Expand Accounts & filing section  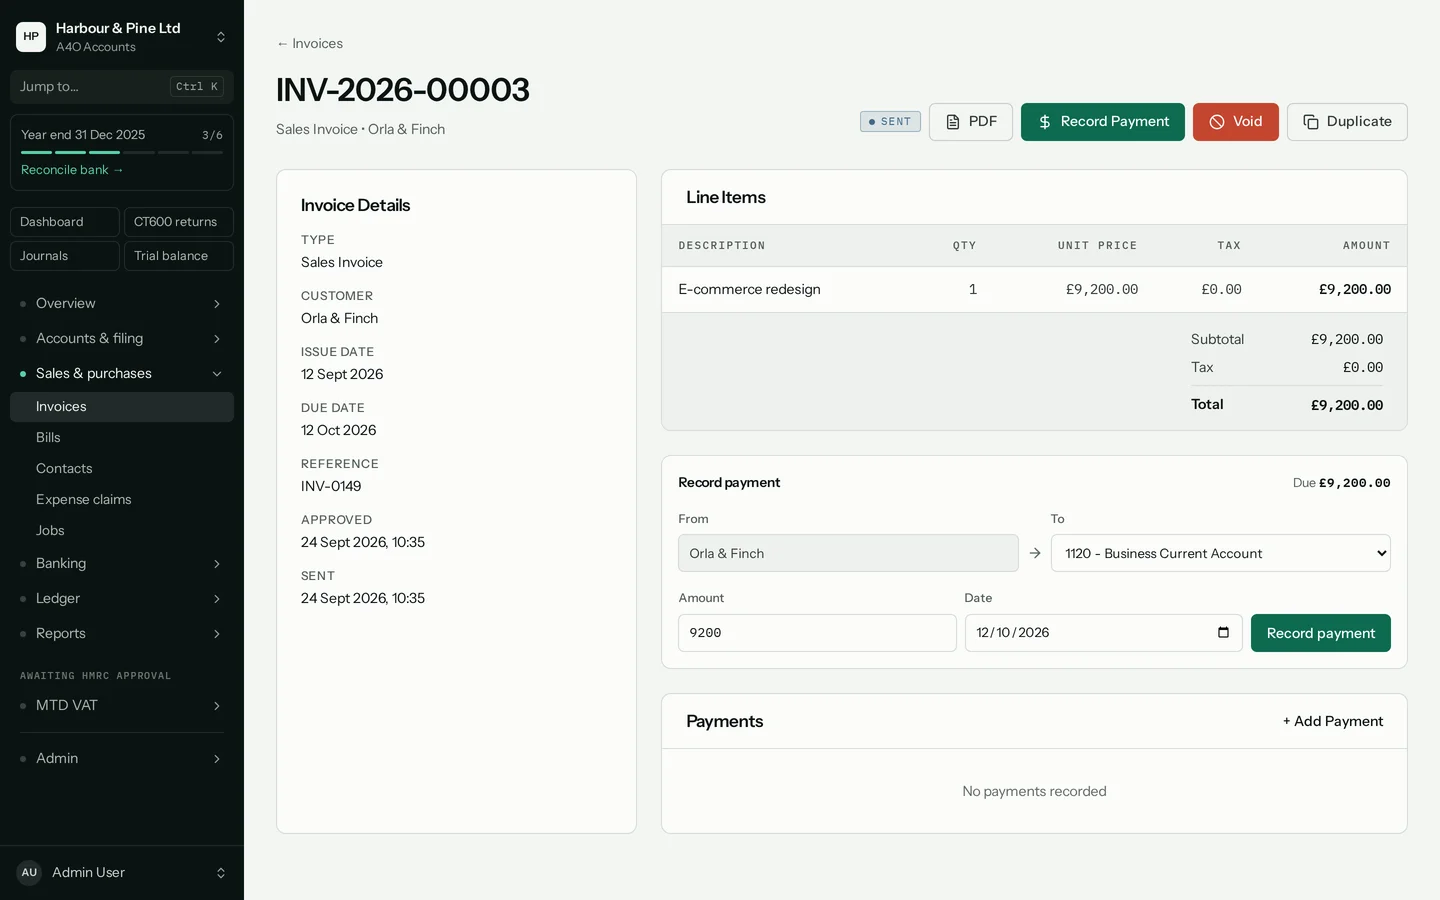122,339
